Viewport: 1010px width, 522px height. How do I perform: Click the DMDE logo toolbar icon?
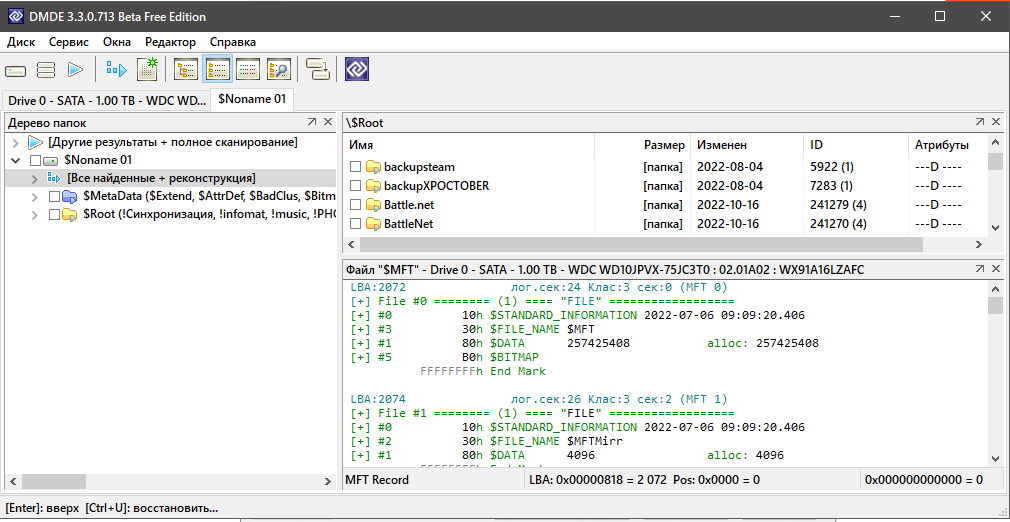(356, 70)
